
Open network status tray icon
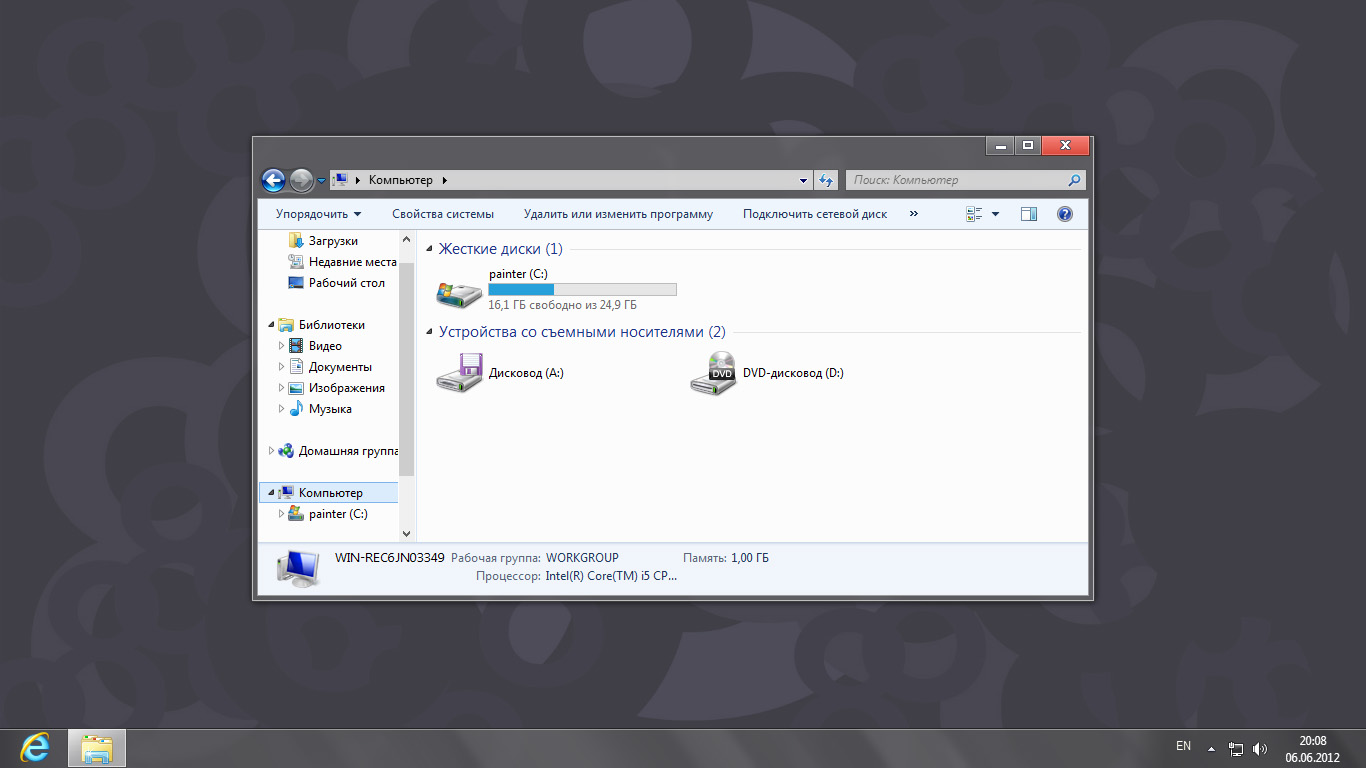pyautogui.click(x=1236, y=748)
